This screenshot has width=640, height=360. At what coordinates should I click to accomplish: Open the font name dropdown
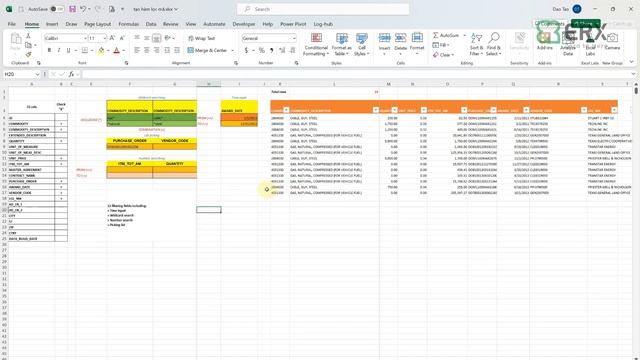(x=85, y=38)
